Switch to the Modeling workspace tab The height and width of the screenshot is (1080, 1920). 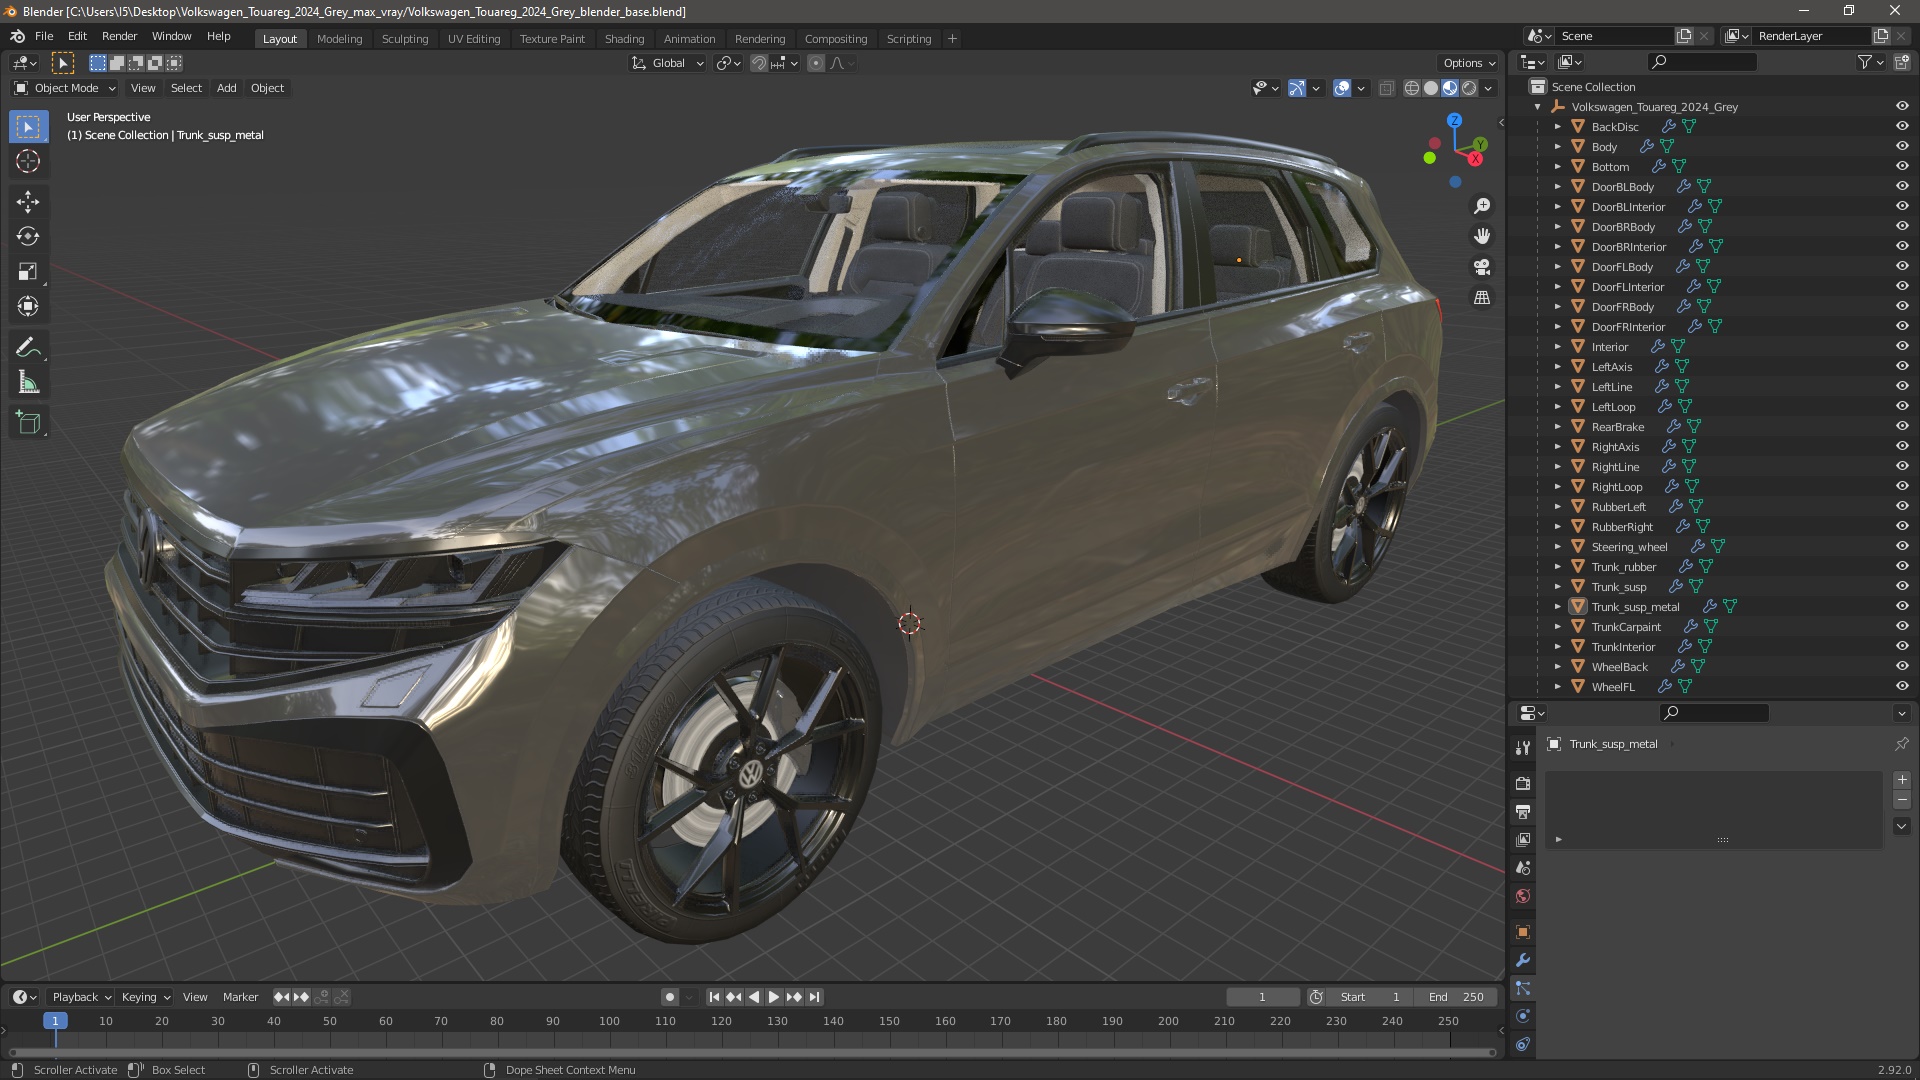339,39
